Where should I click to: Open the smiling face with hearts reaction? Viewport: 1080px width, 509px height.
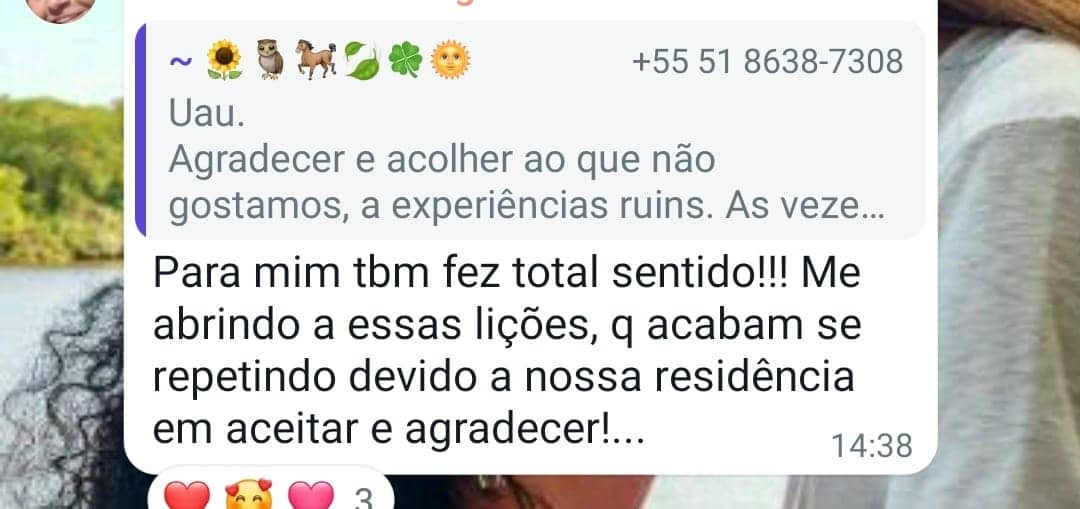(x=249, y=495)
